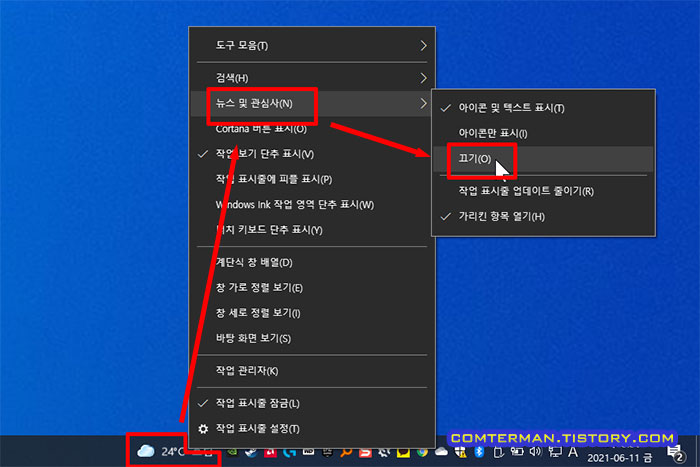
Task: Click the safely remove hardware USB icon
Action: point(498,452)
